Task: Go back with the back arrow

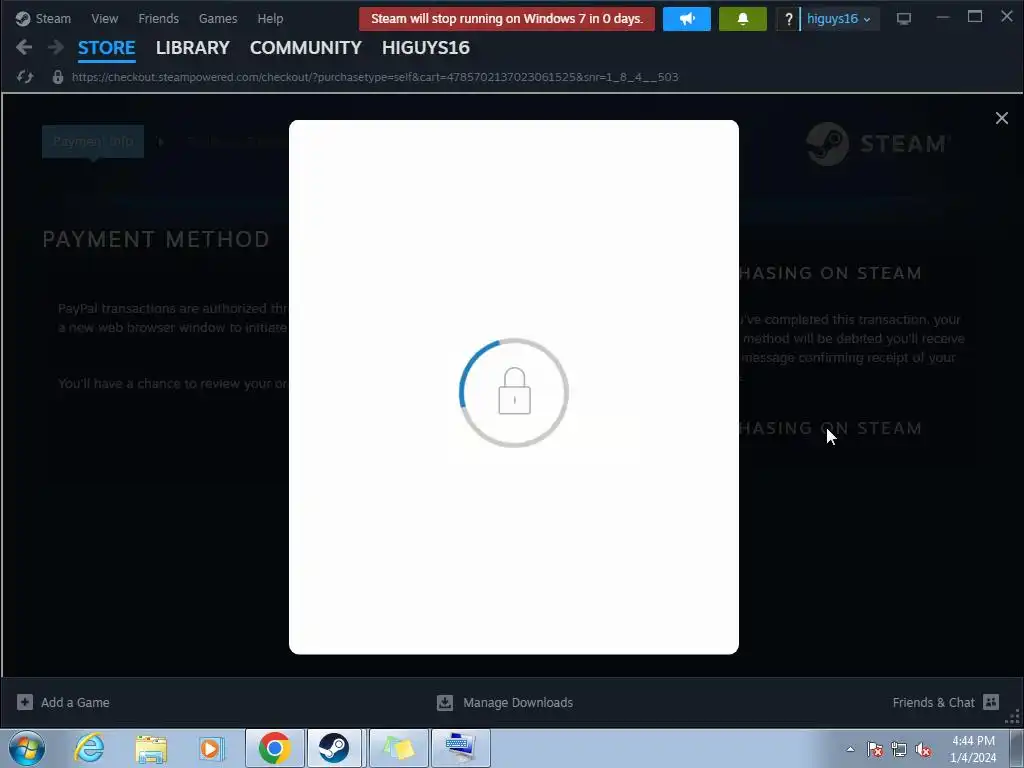Action: click(x=24, y=47)
